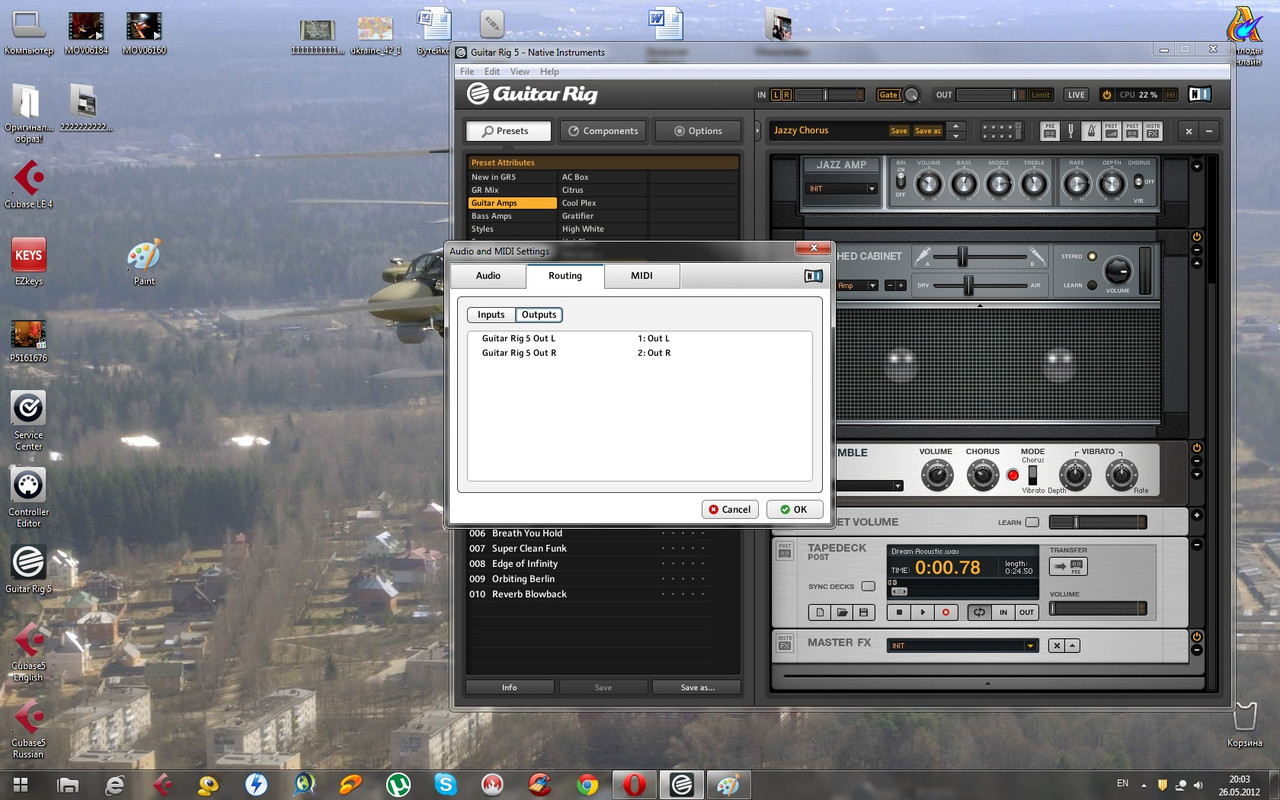Play the Tapedeck audio

(922, 612)
